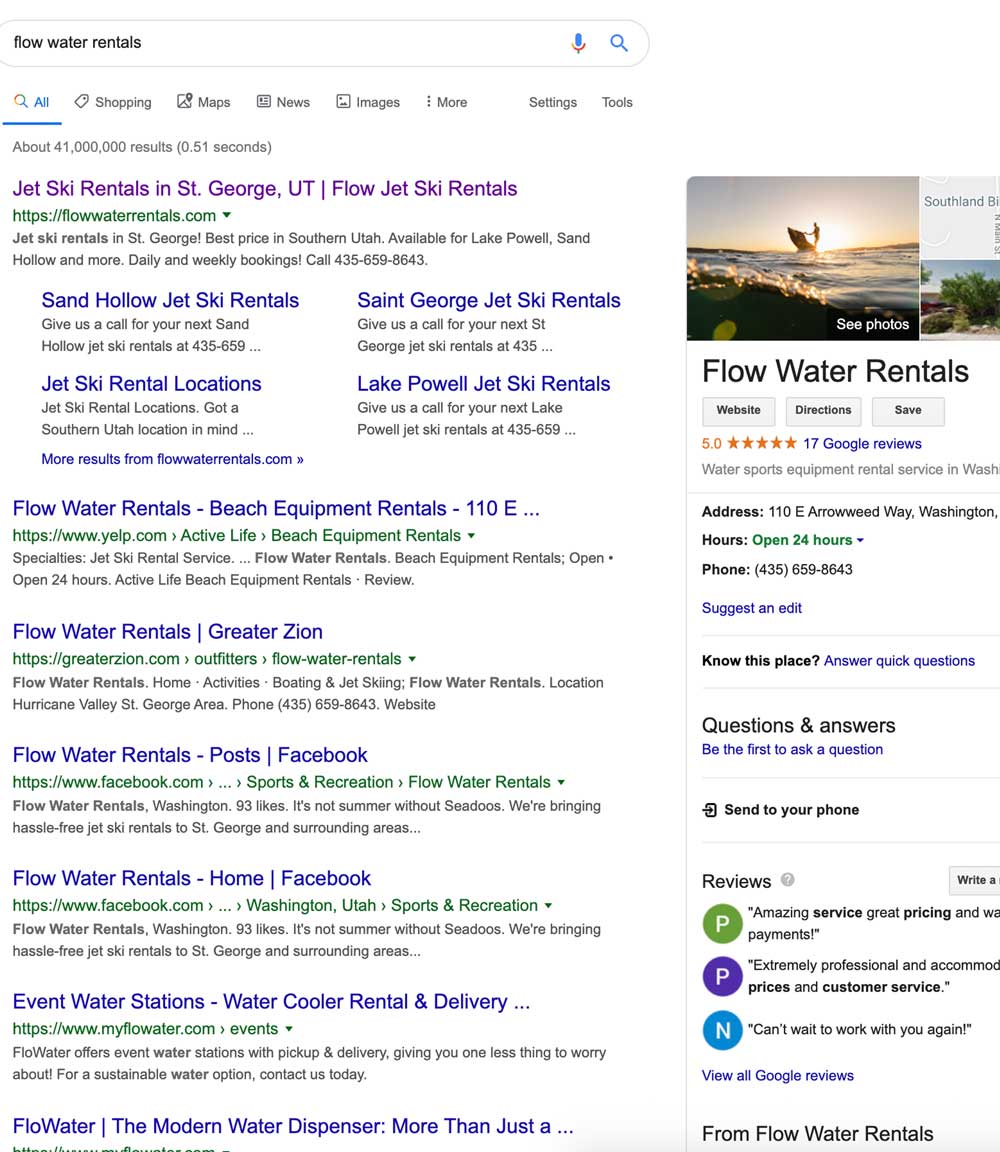1000x1152 pixels.
Task: Expand the flowwaterrentals.com URL dropdown arrow
Action: 227,215
